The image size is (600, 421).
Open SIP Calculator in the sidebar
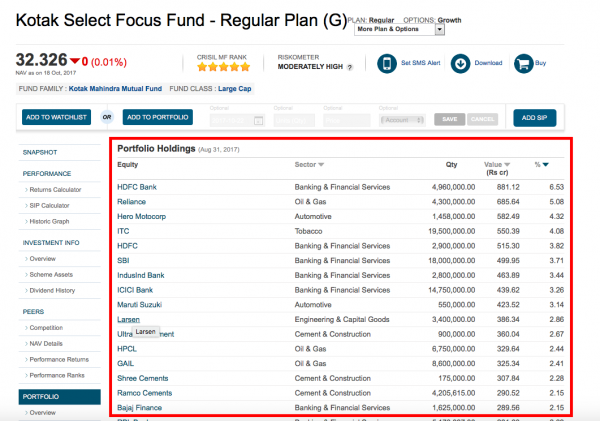pos(49,206)
